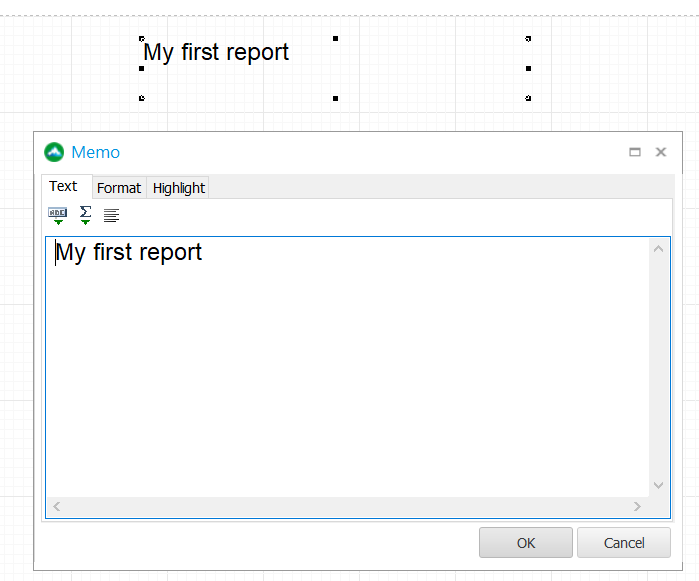The height and width of the screenshot is (581, 699).
Task: Click the horizontal scrollbar left arrow
Action: coord(57,507)
